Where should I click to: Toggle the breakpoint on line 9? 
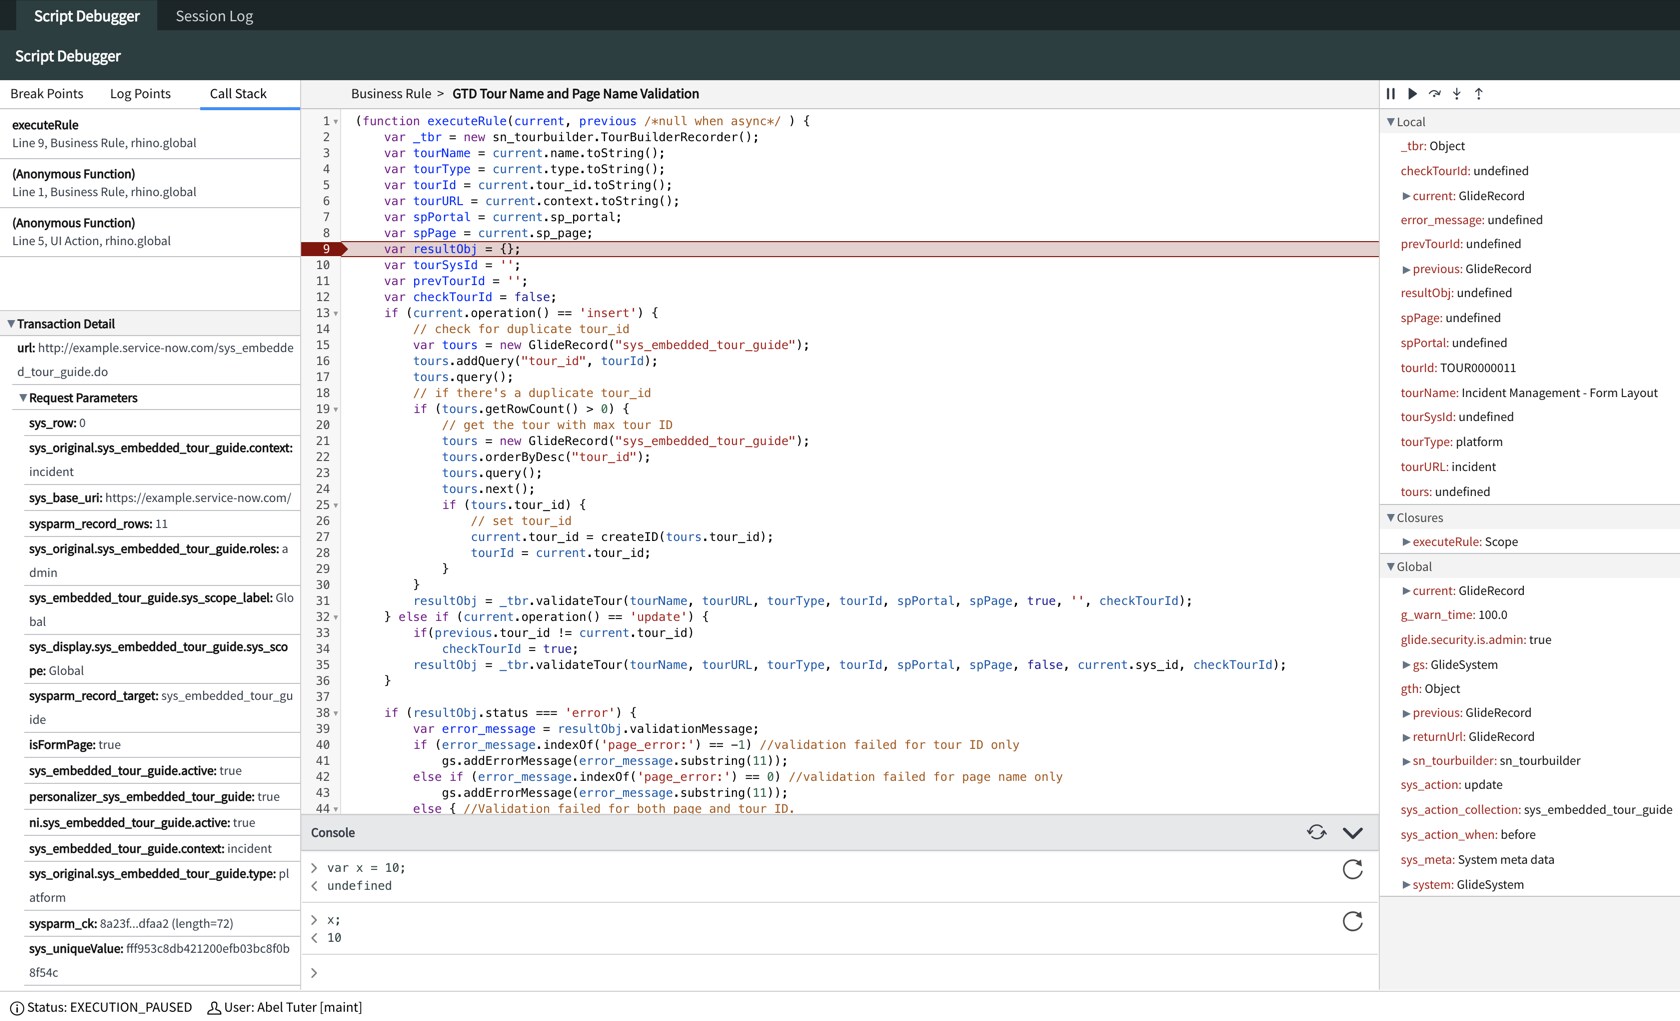pyautogui.click(x=325, y=249)
